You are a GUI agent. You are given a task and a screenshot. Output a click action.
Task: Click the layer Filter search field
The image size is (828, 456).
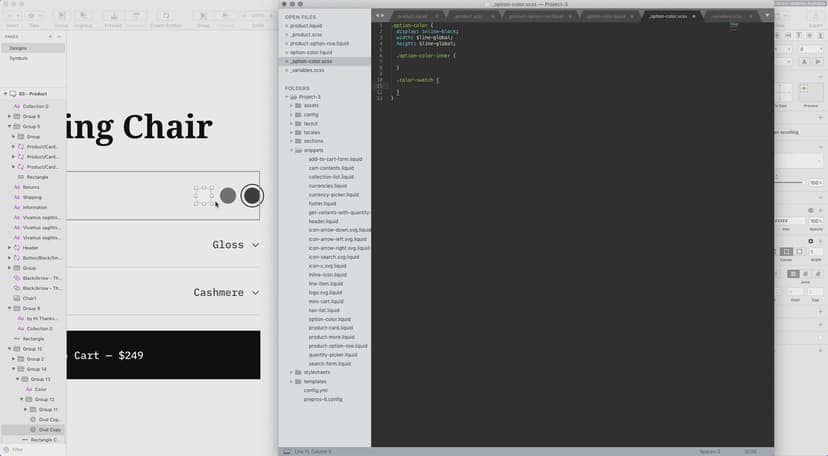pos(35,450)
